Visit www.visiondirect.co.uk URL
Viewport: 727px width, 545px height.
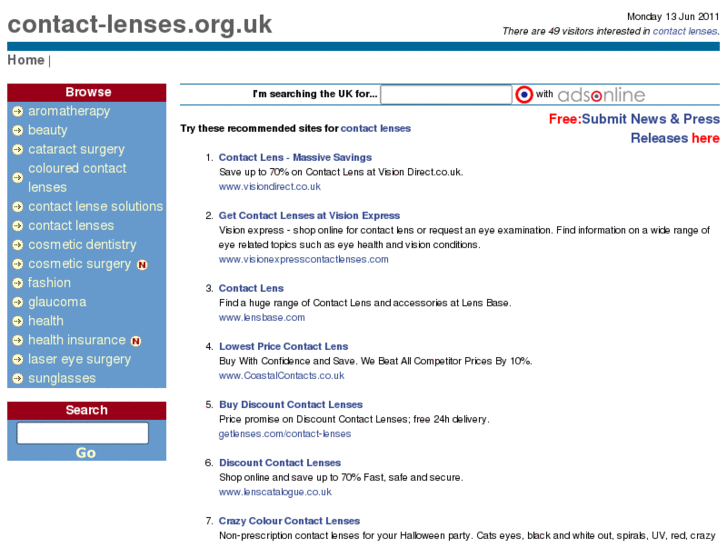(270, 186)
